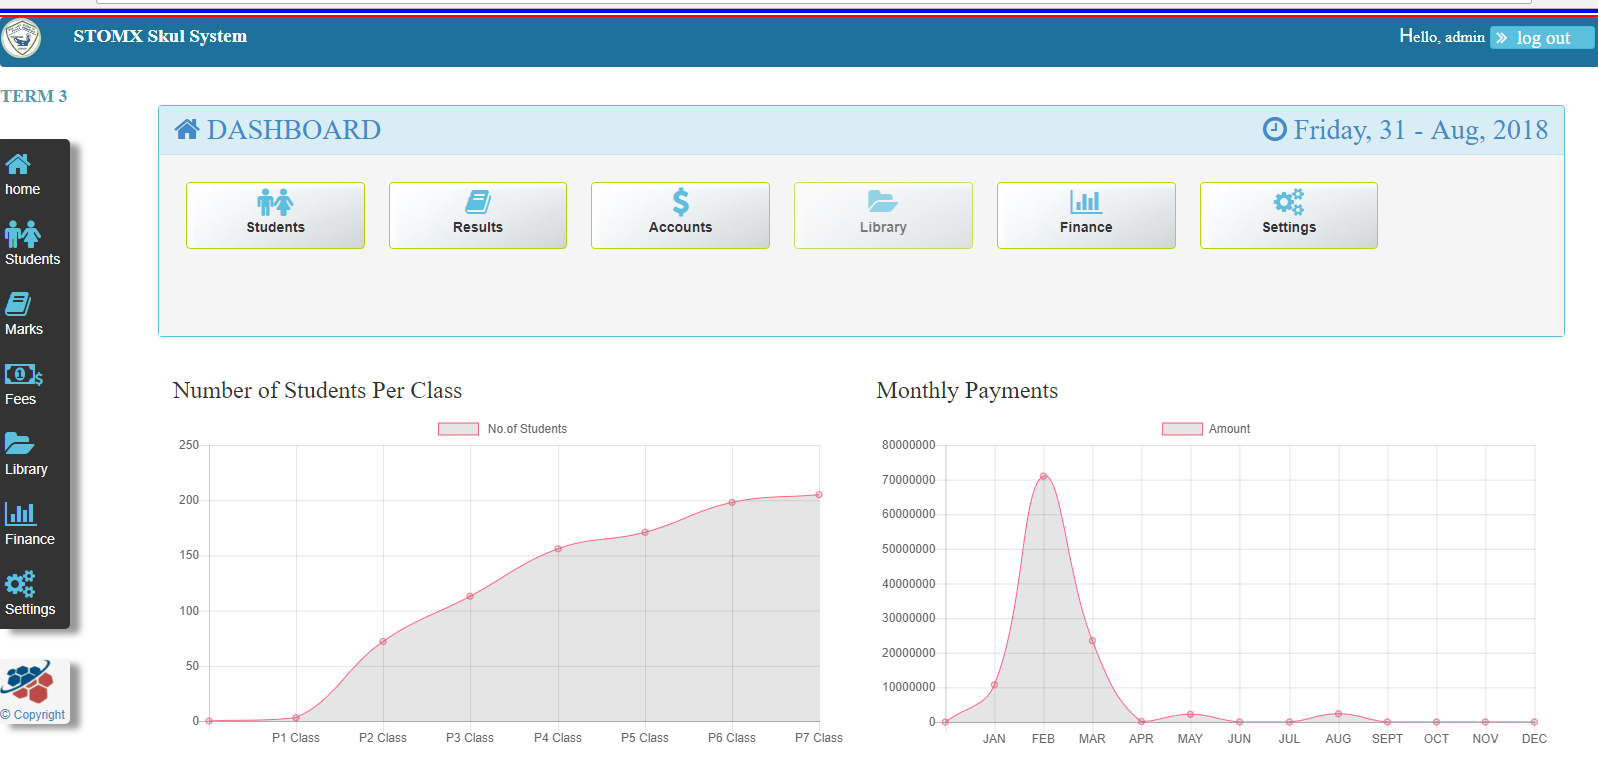This screenshot has width=1598, height=768.
Task: Open Finance from the sidebar chart icon
Action: 21,514
